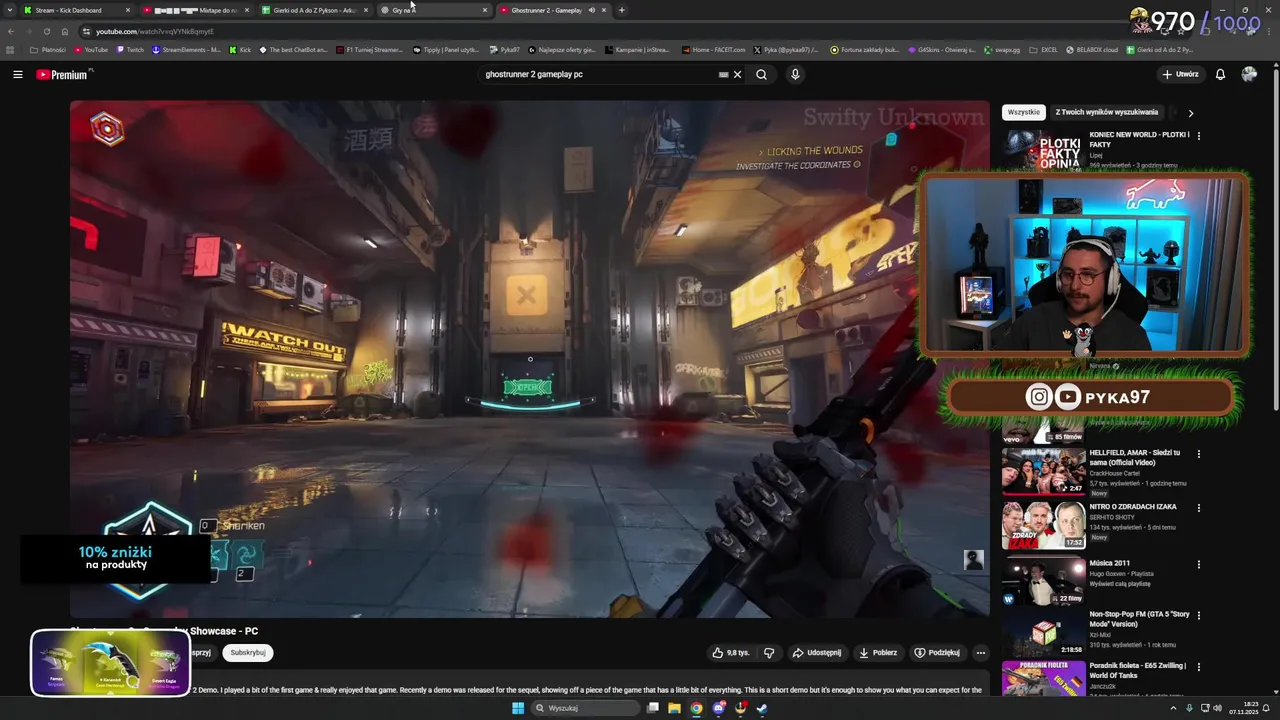Share the video via Udostępnij
The height and width of the screenshot is (720, 1280).
click(x=817, y=652)
